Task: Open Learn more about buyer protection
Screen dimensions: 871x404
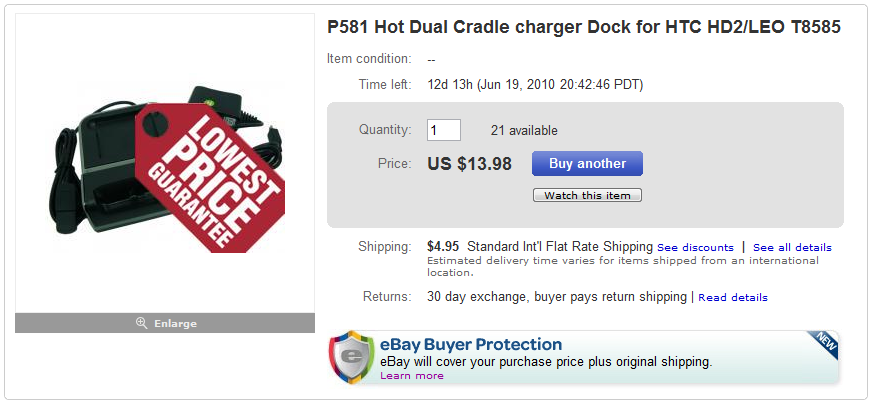Action: tap(411, 376)
